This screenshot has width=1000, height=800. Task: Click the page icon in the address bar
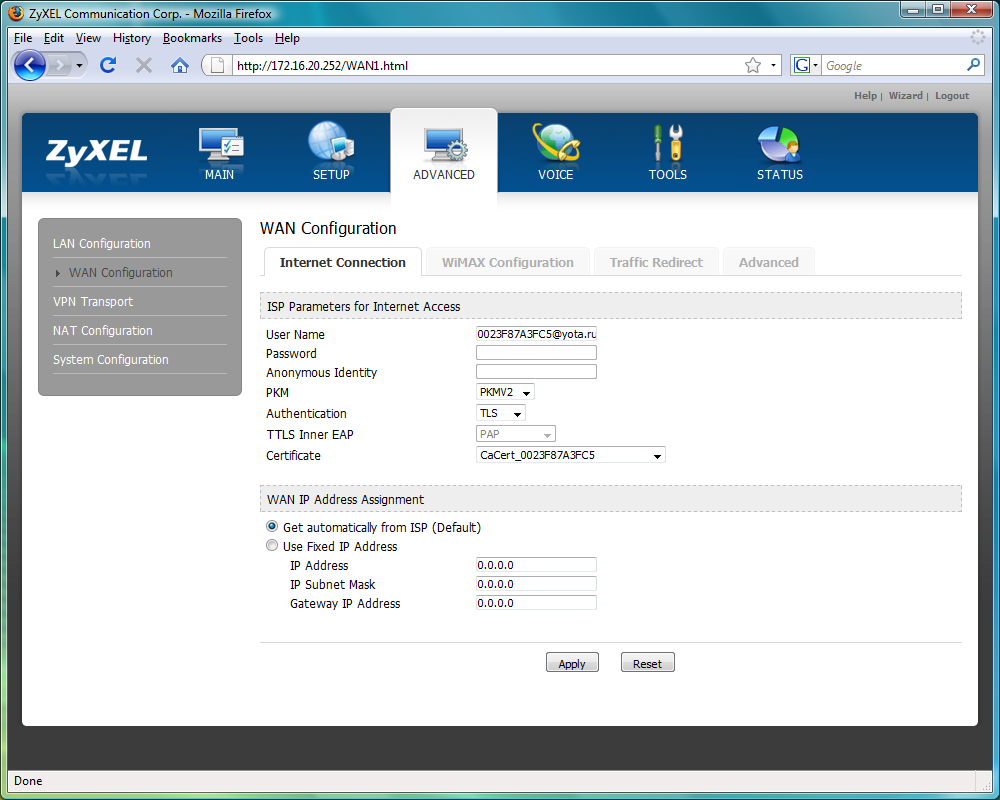tap(217, 65)
